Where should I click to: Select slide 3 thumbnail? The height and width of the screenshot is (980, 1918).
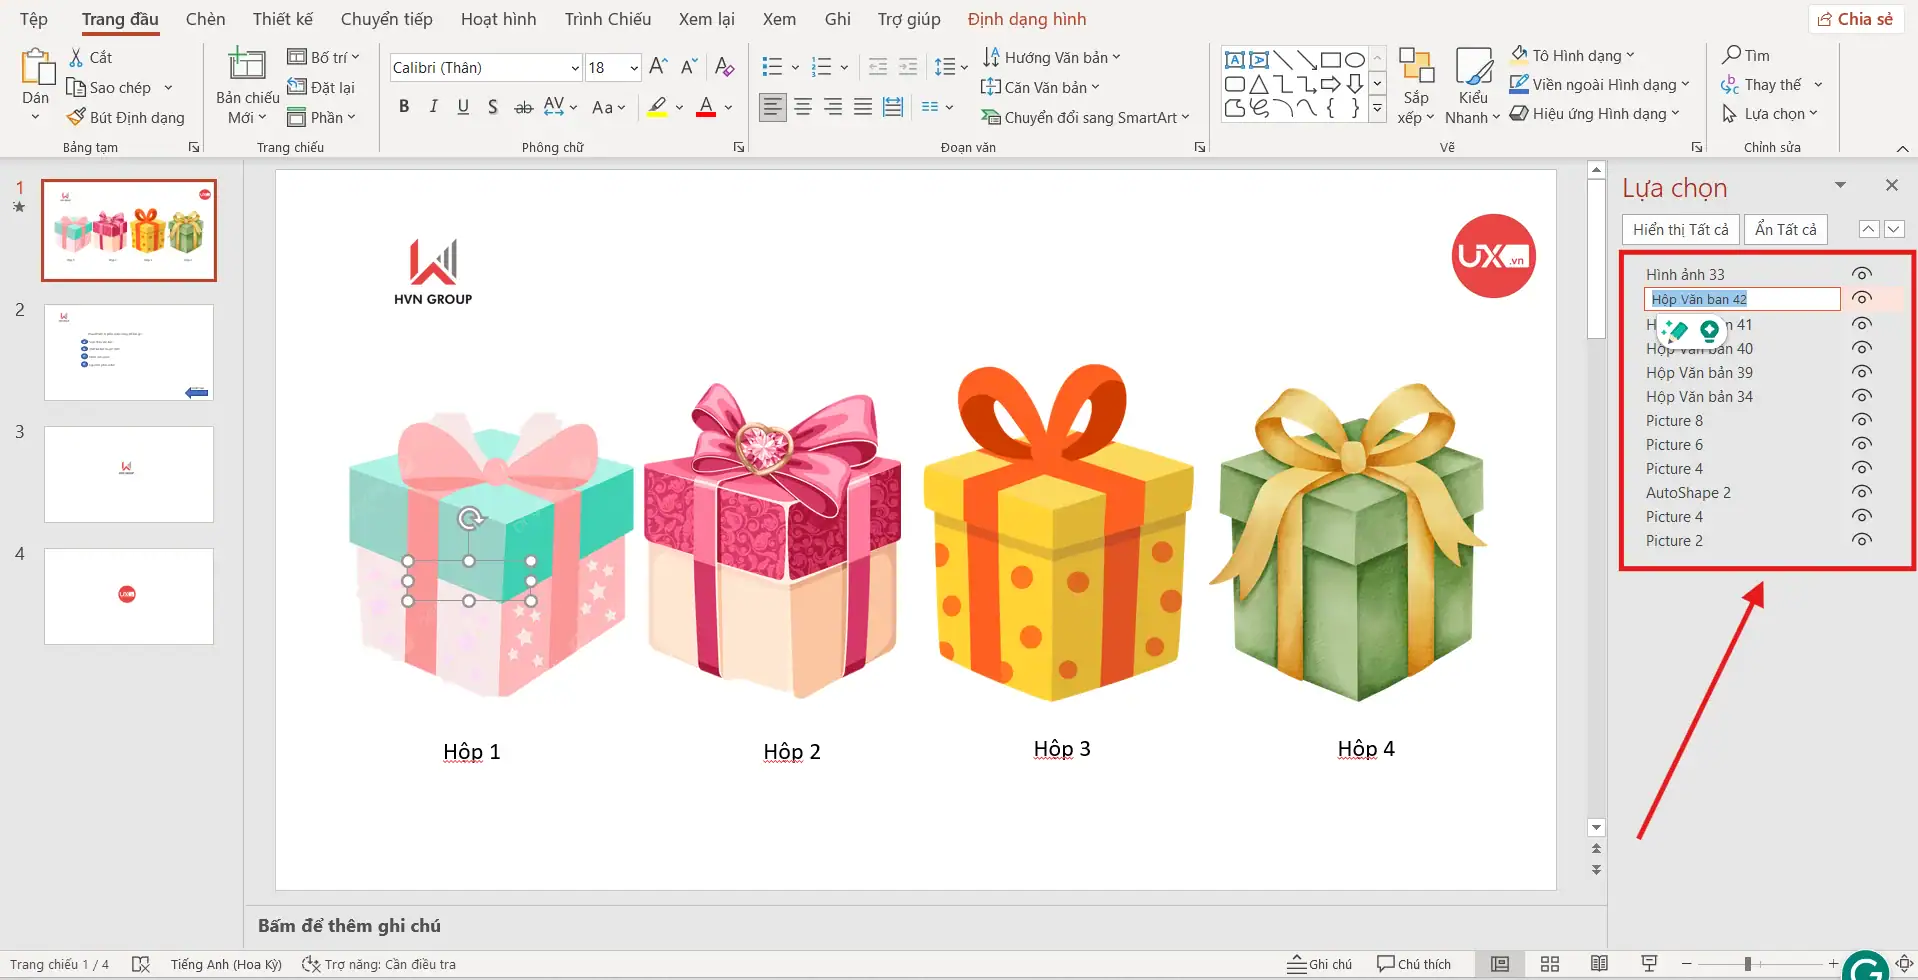coord(128,474)
